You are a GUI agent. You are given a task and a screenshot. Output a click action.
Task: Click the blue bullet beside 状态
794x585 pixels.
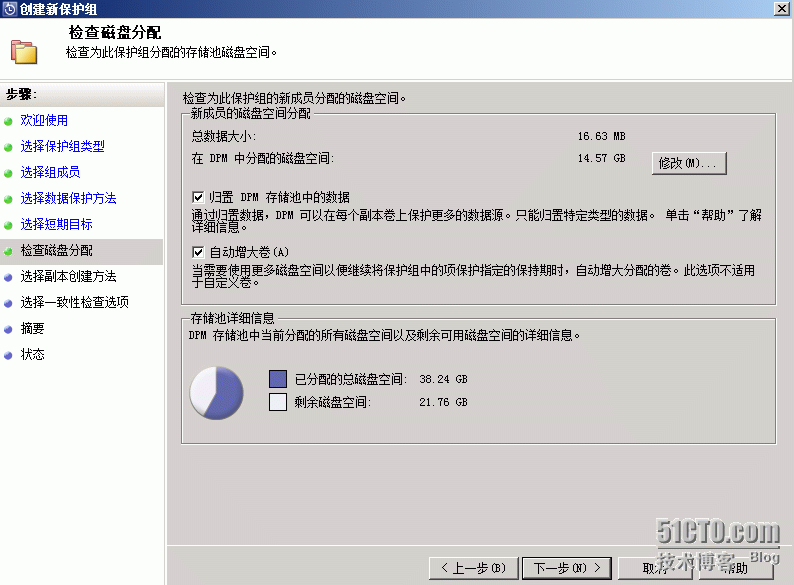tap(8, 356)
